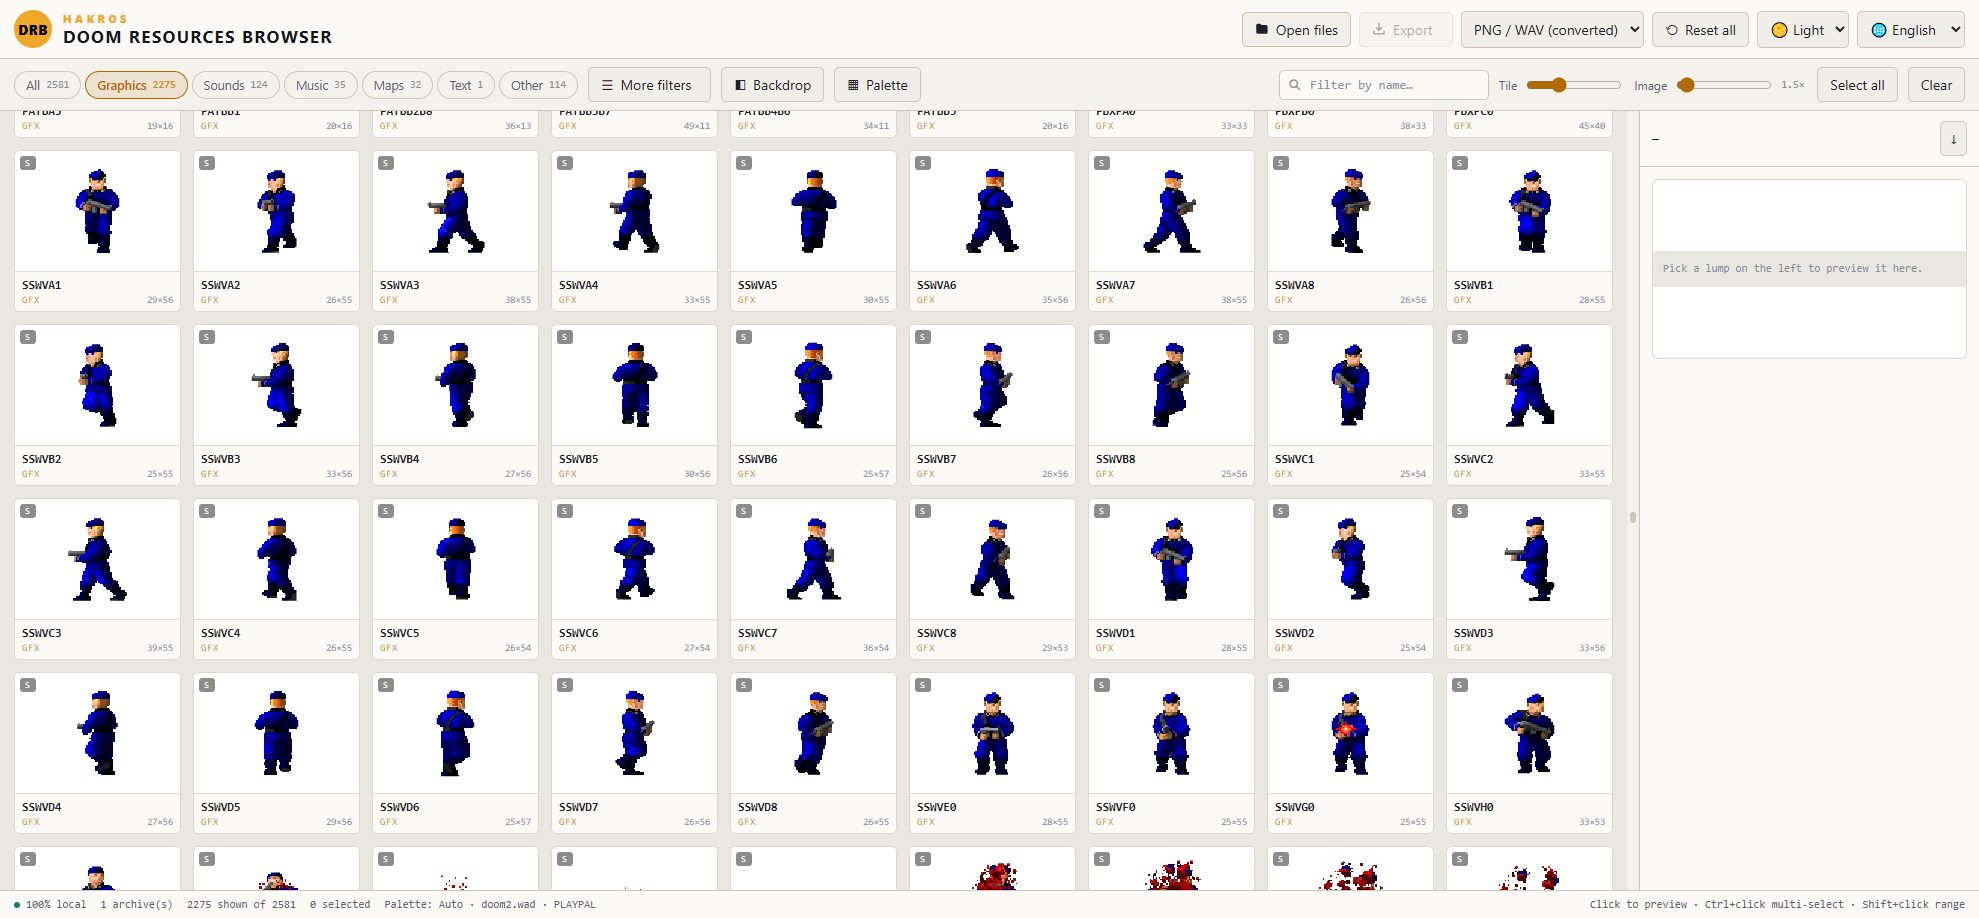
Task: Select the SSWVF0 sprite thumbnail
Action: coord(1171,733)
